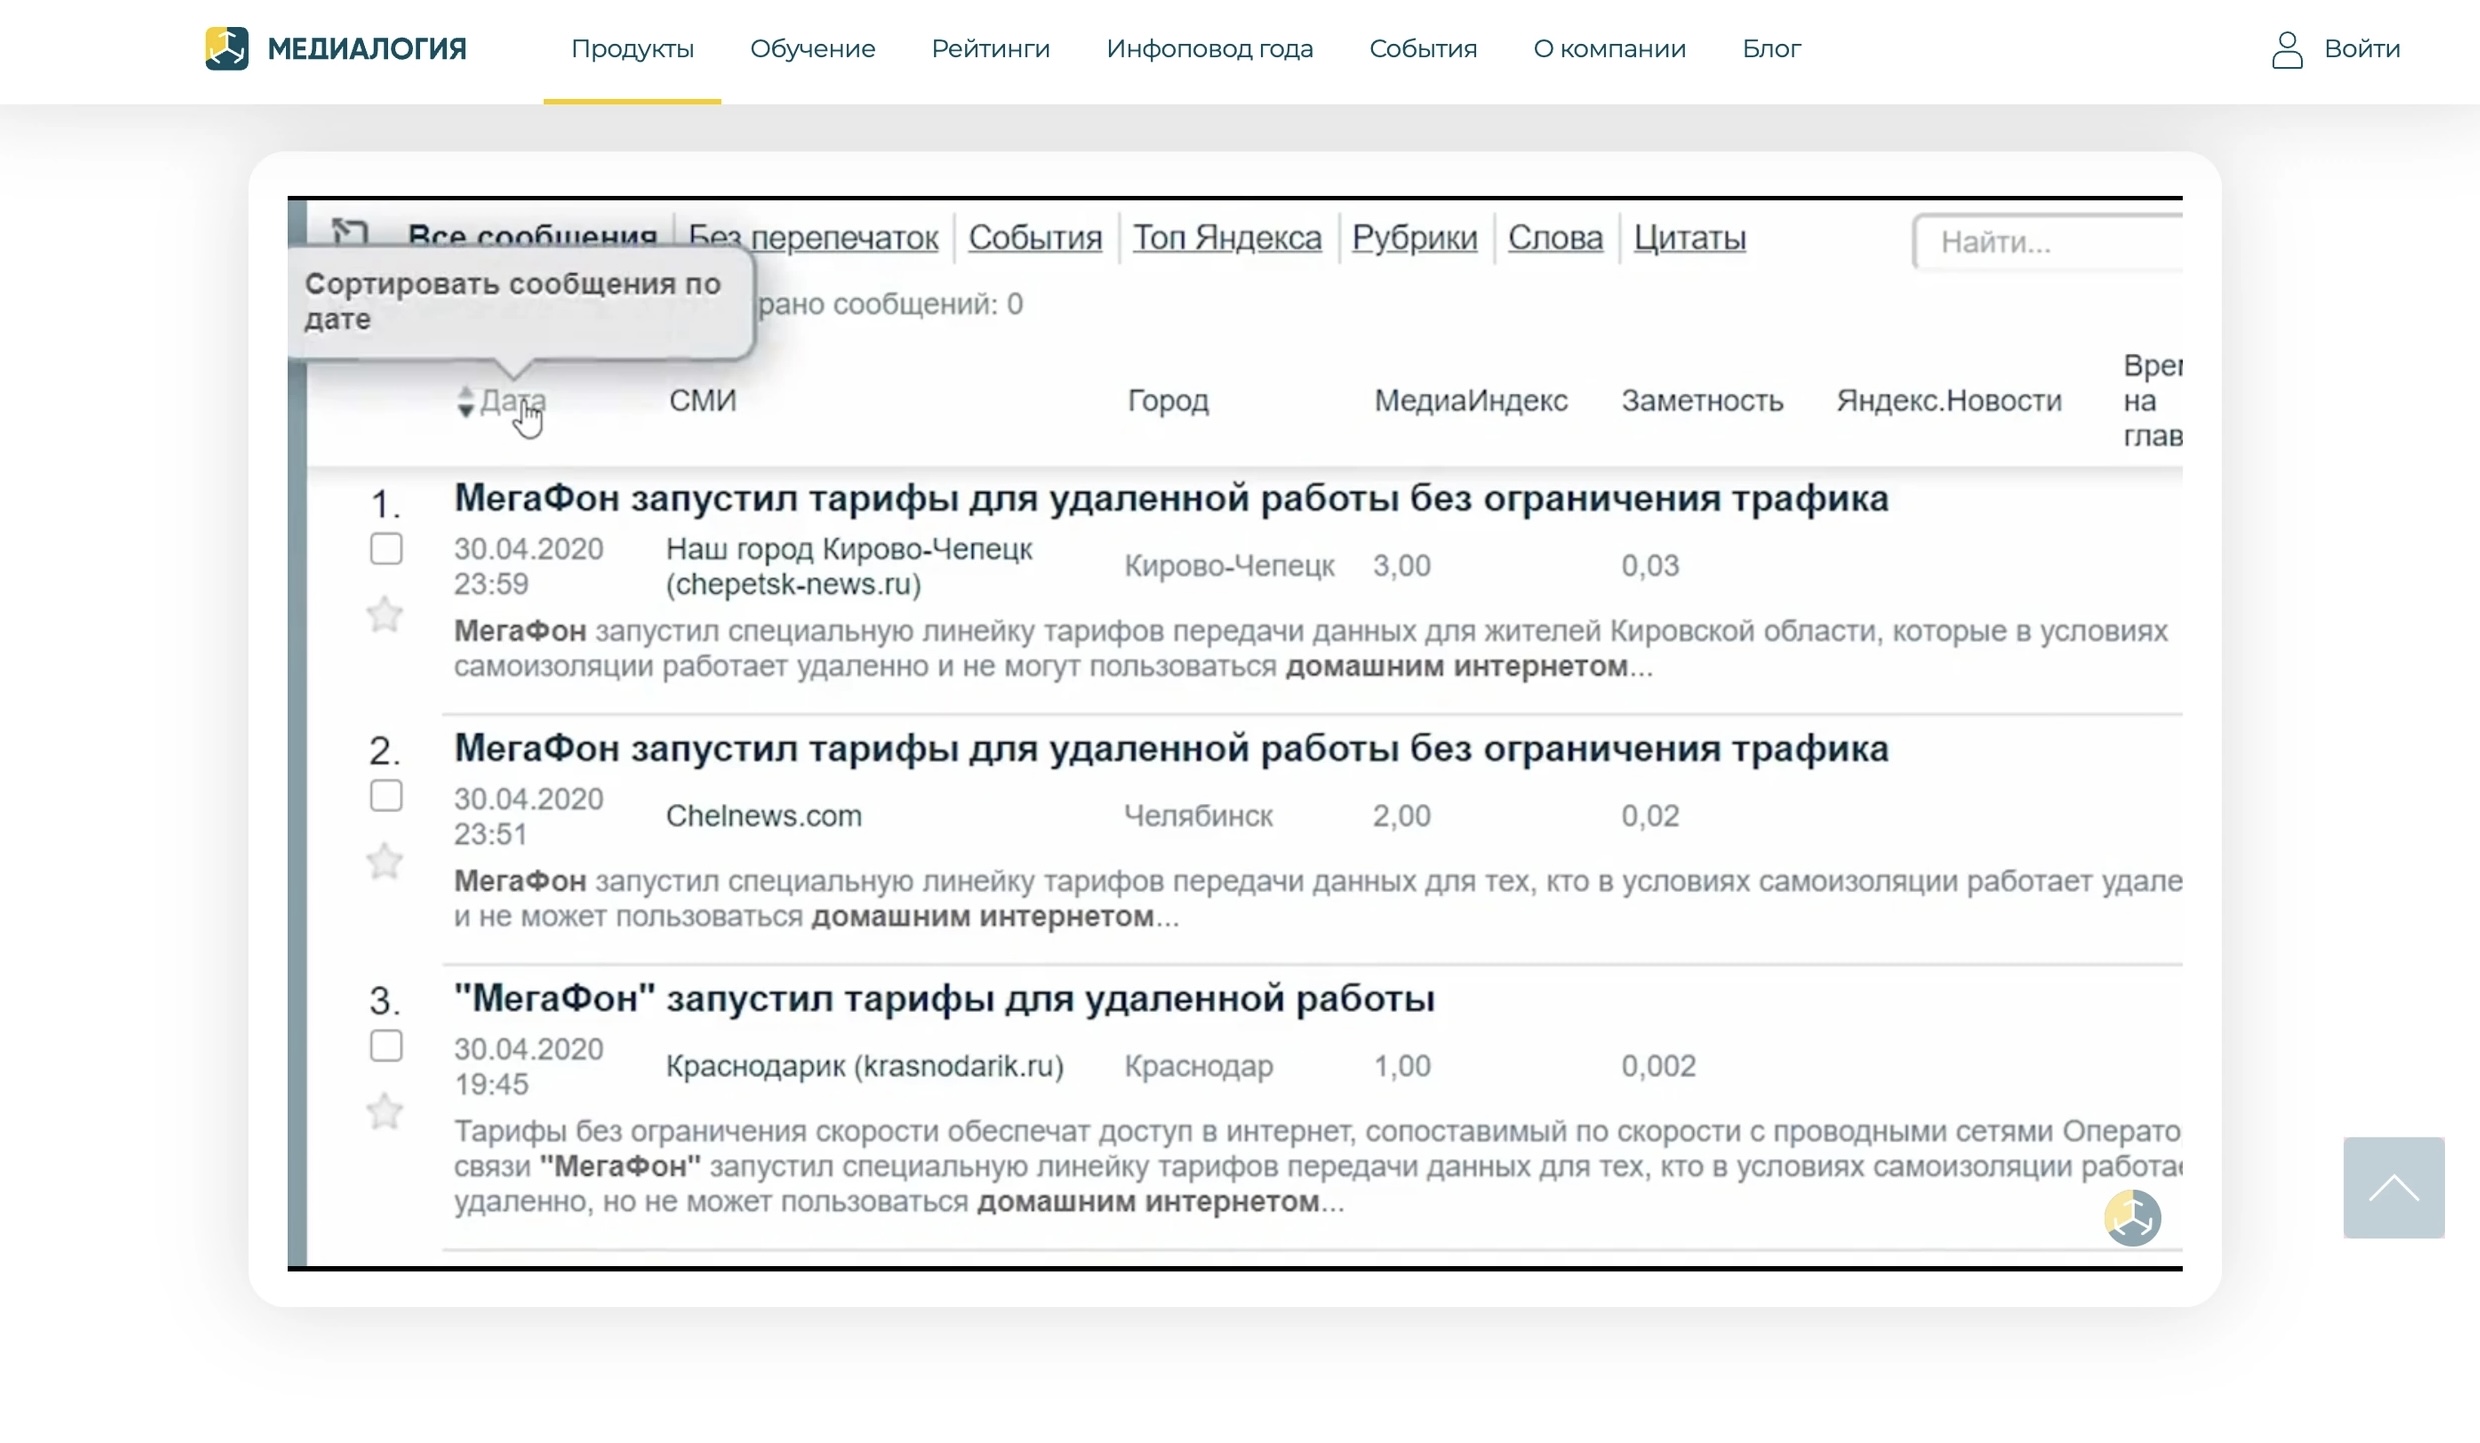Click the date 30.04.2020 23:59
This screenshot has width=2480, height=1443.
(528, 566)
